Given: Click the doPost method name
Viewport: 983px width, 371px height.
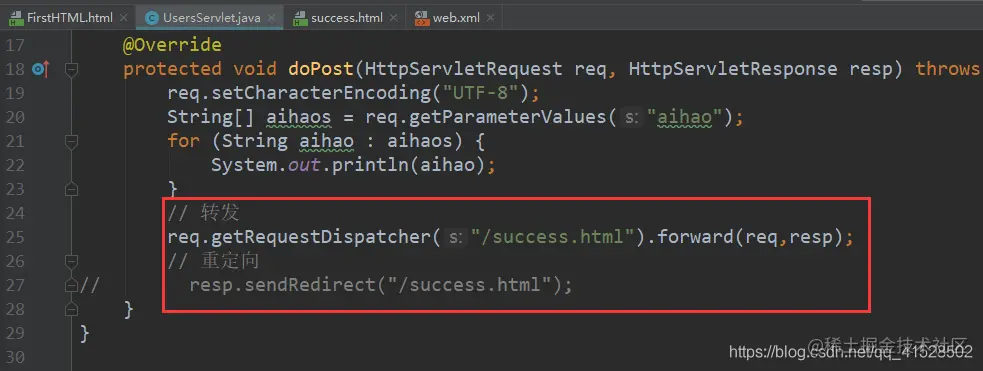Looking at the screenshot, I should click(321, 69).
